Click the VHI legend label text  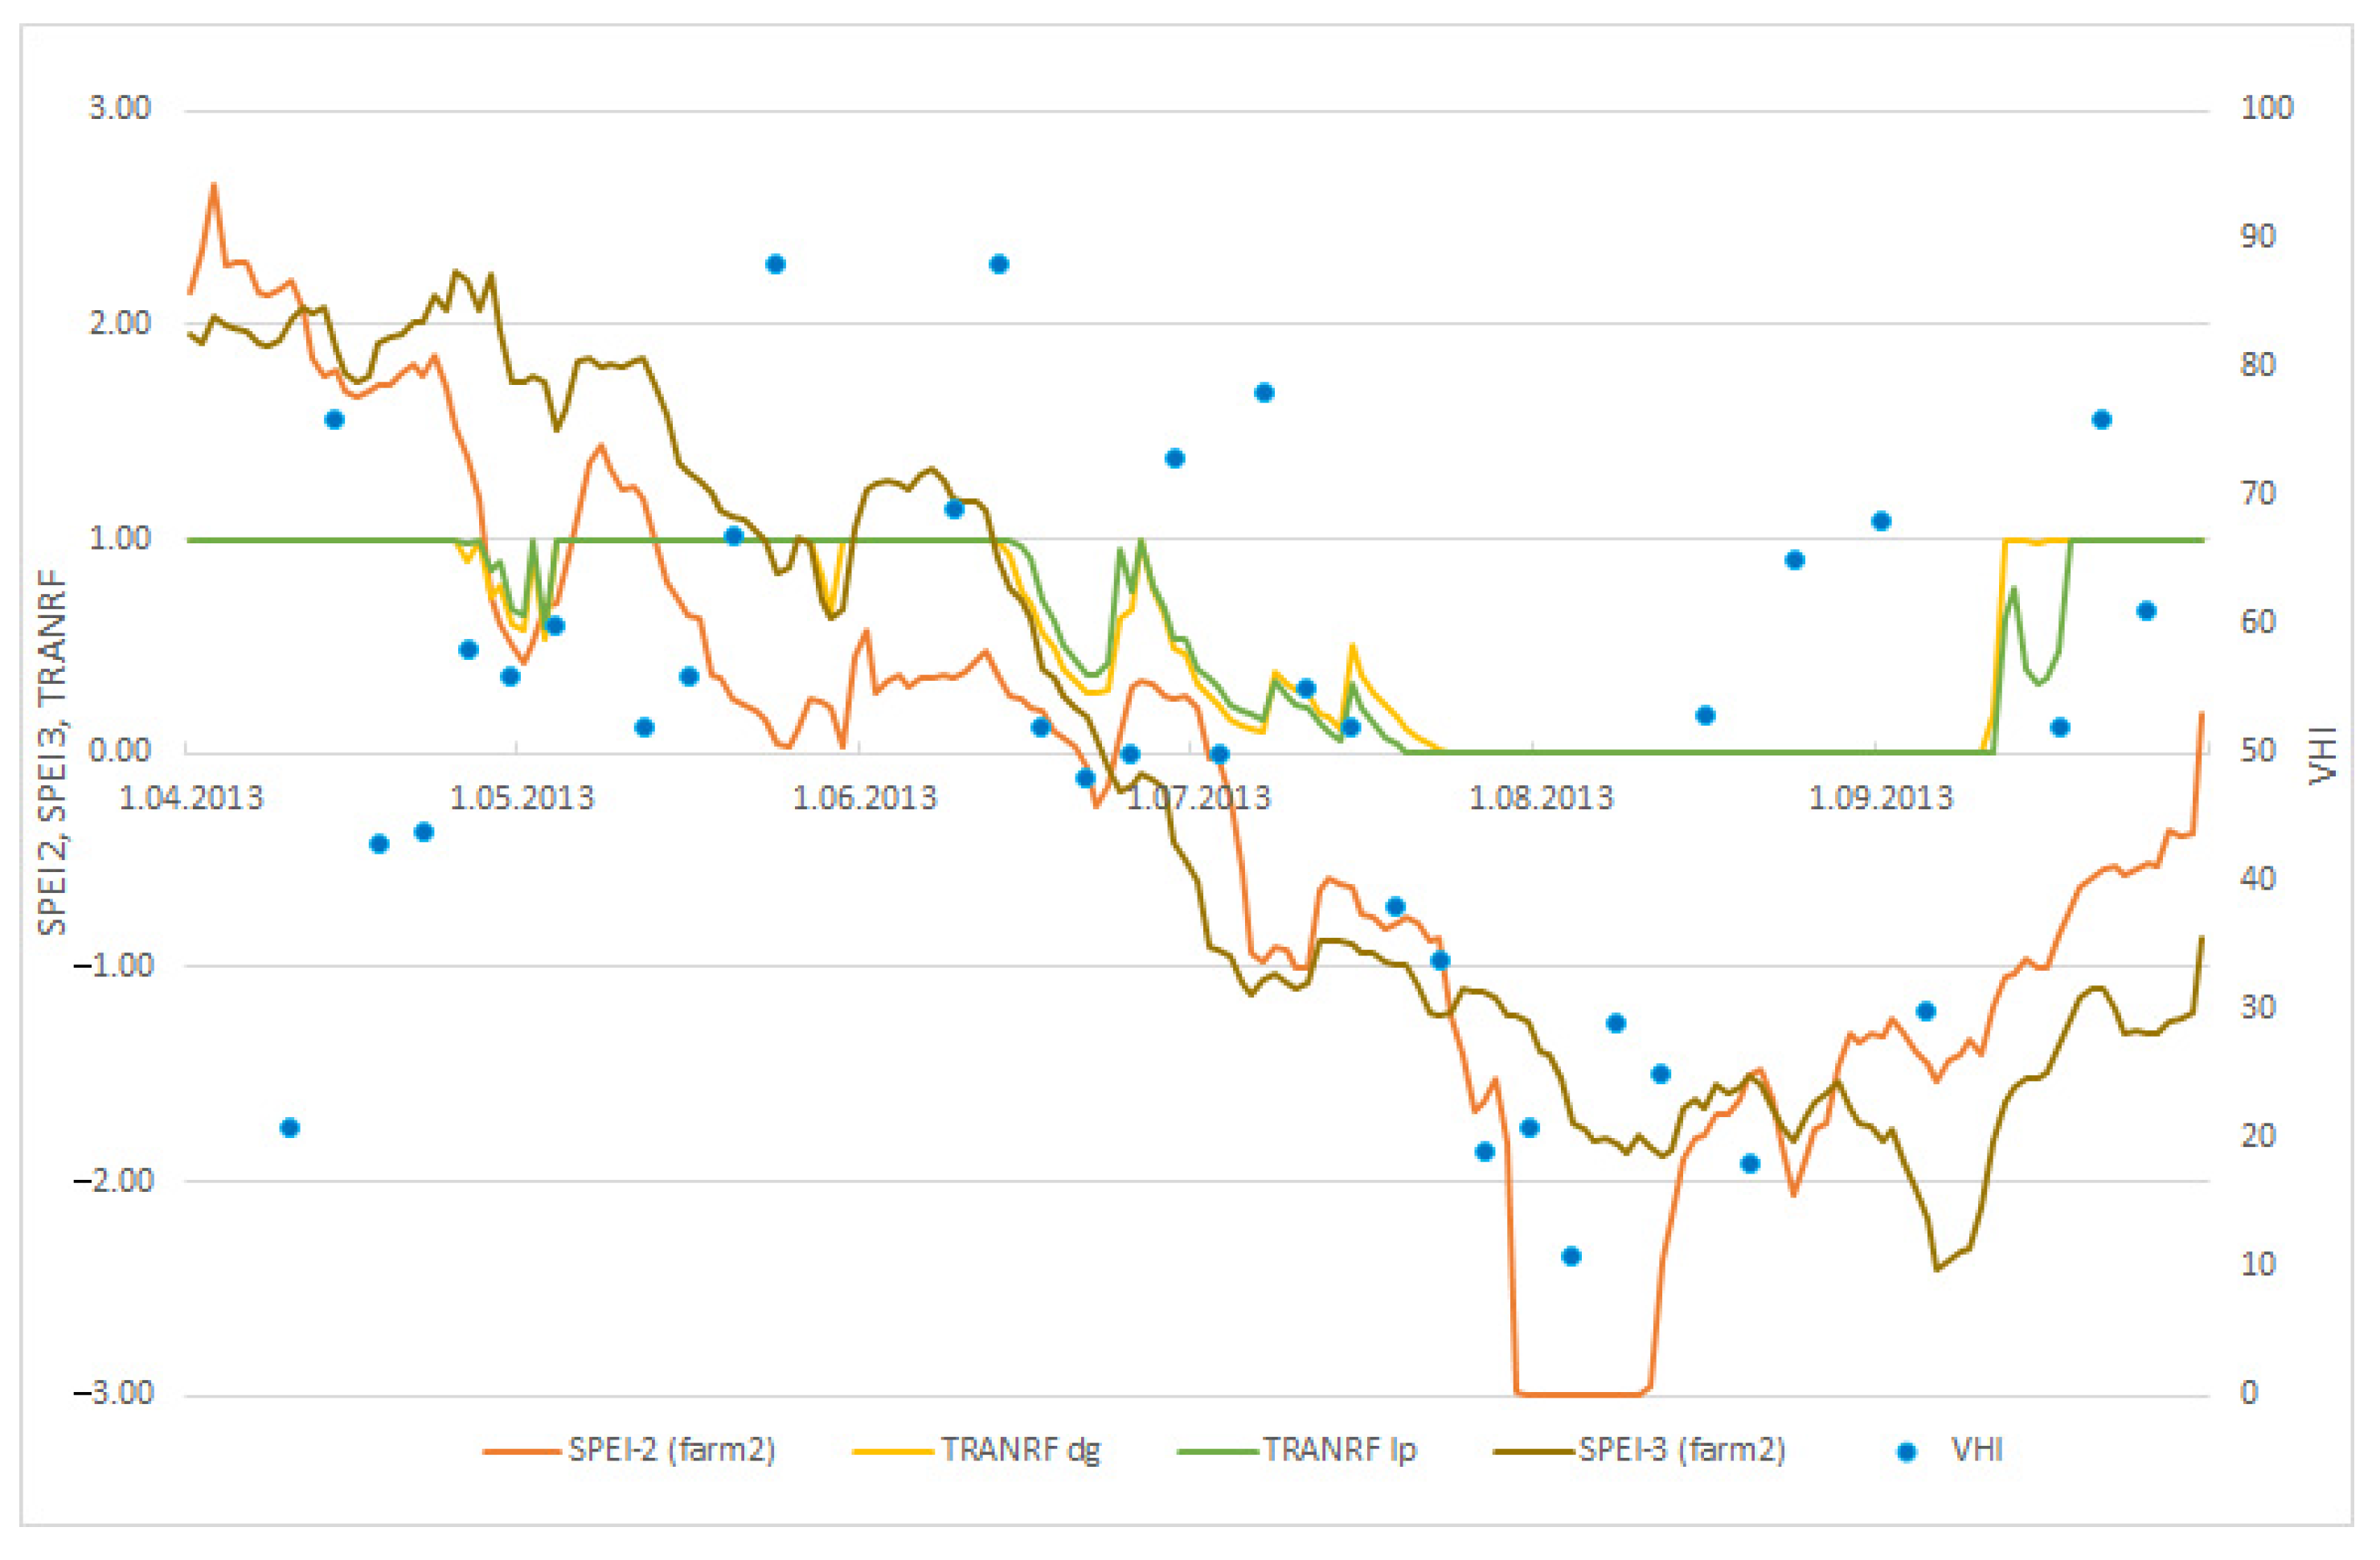(1976, 1449)
